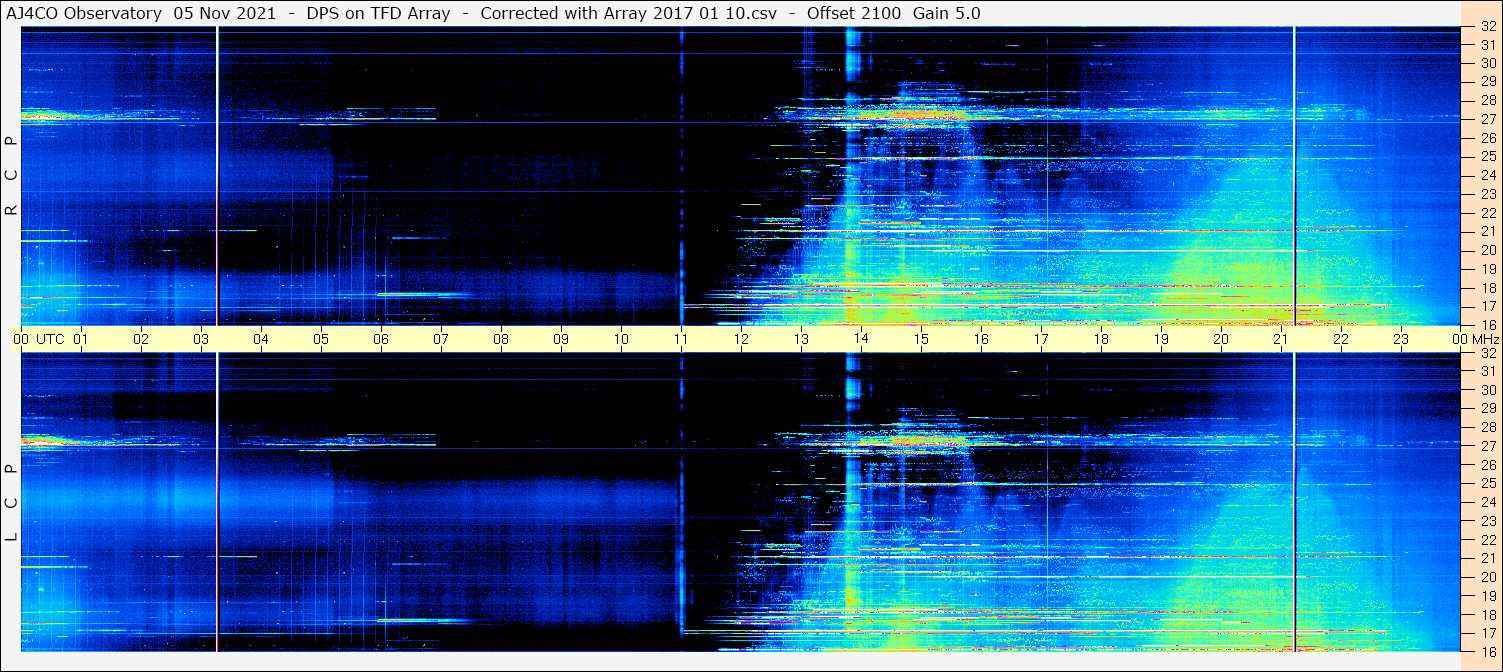
Task: Click the 20 MHz label on the upper RCP scale
Action: pos(1487,250)
